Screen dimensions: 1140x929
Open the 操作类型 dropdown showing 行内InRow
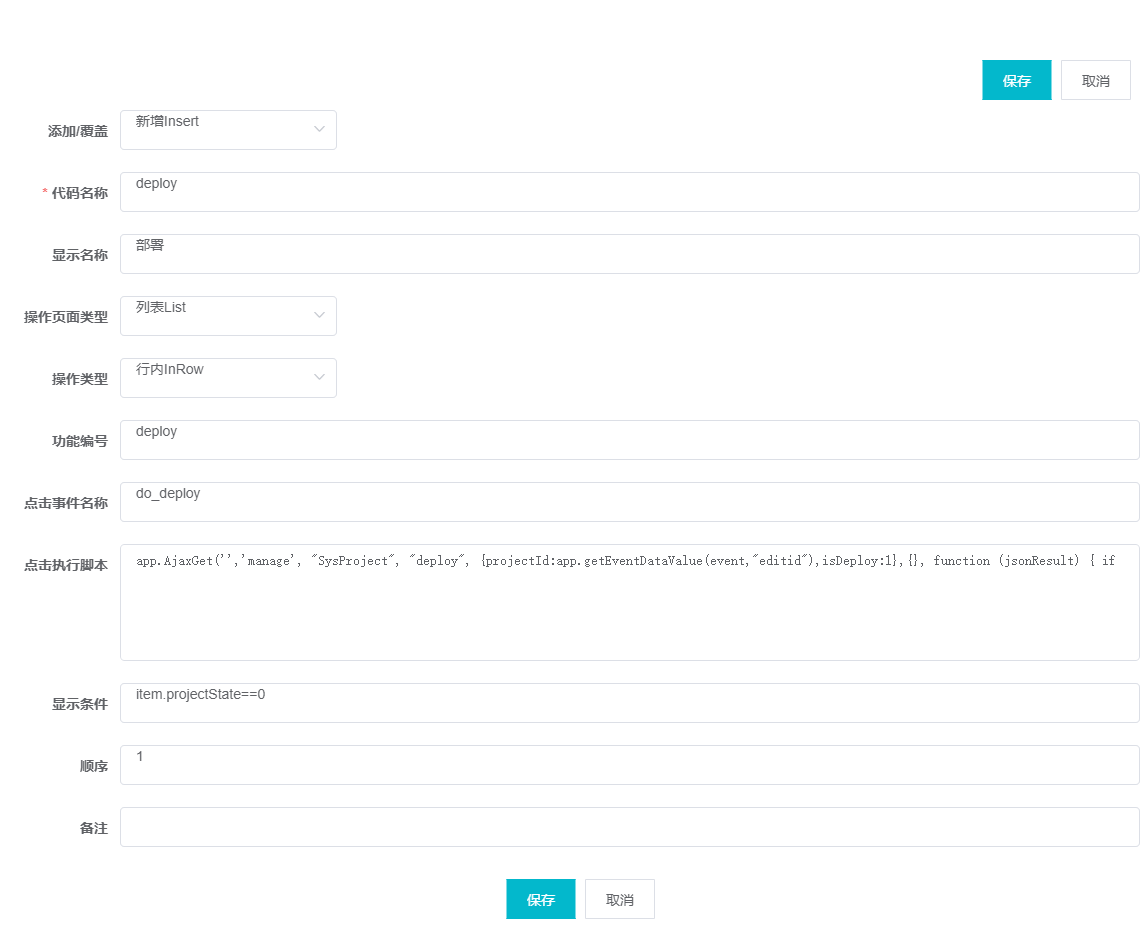coord(228,378)
